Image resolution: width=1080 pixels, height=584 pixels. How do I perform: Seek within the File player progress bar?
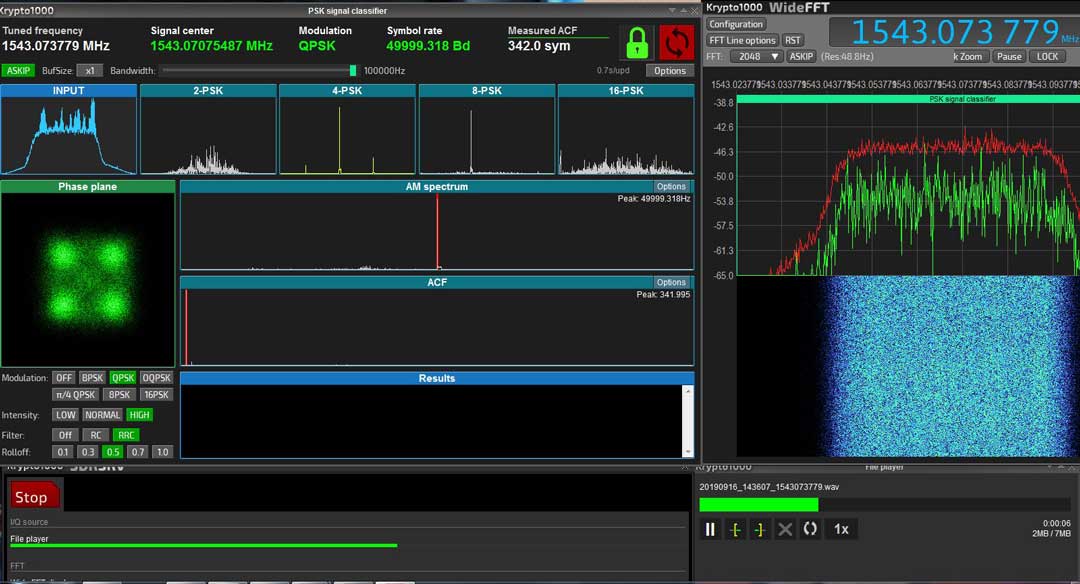tap(885, 505)
